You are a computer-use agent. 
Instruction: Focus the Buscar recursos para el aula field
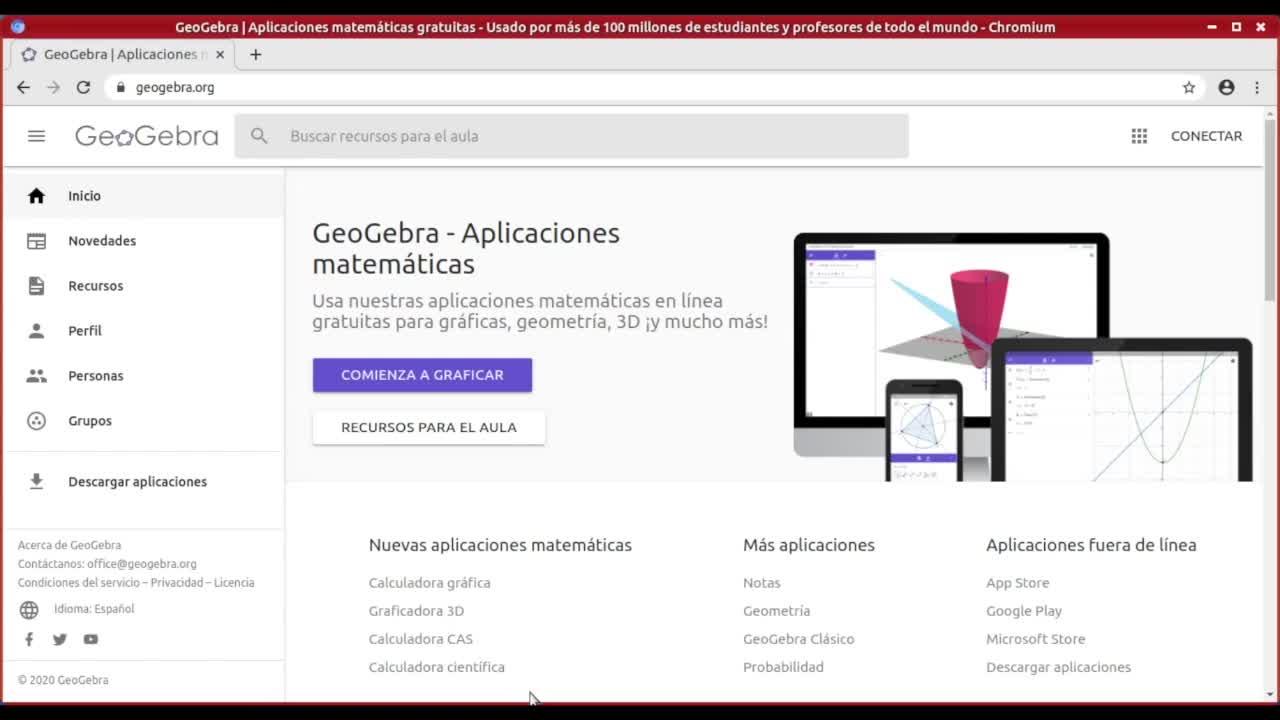(x=572, y=136)
